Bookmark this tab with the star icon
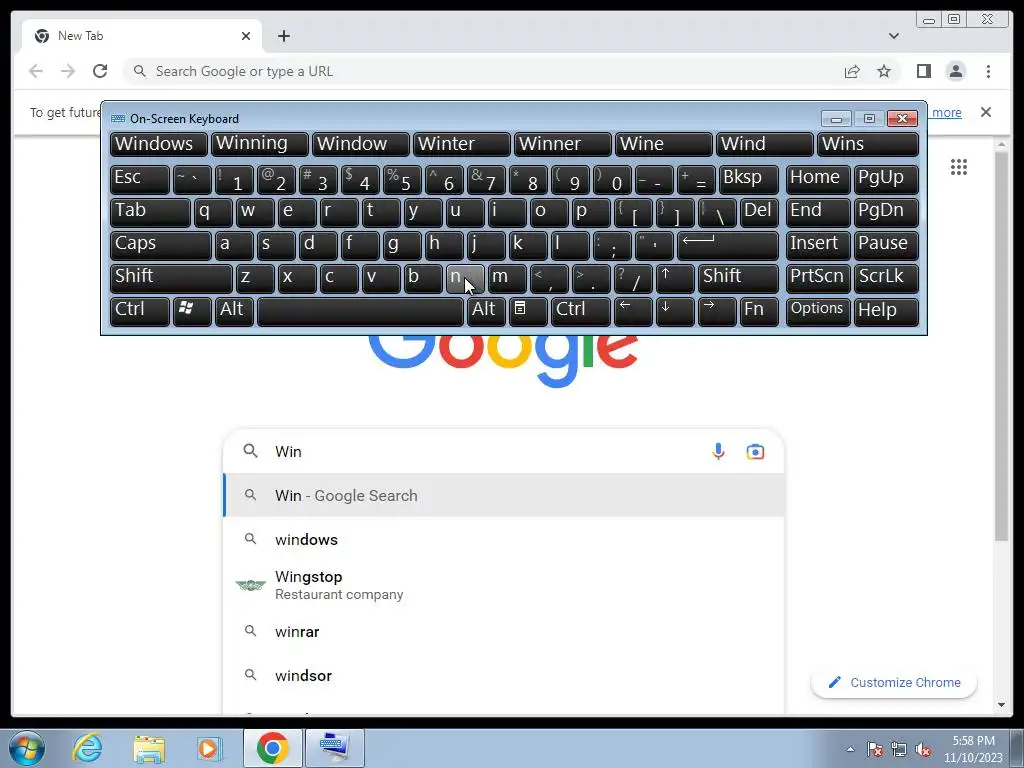Screen dimensions: 1024x768 coord(884,71)
